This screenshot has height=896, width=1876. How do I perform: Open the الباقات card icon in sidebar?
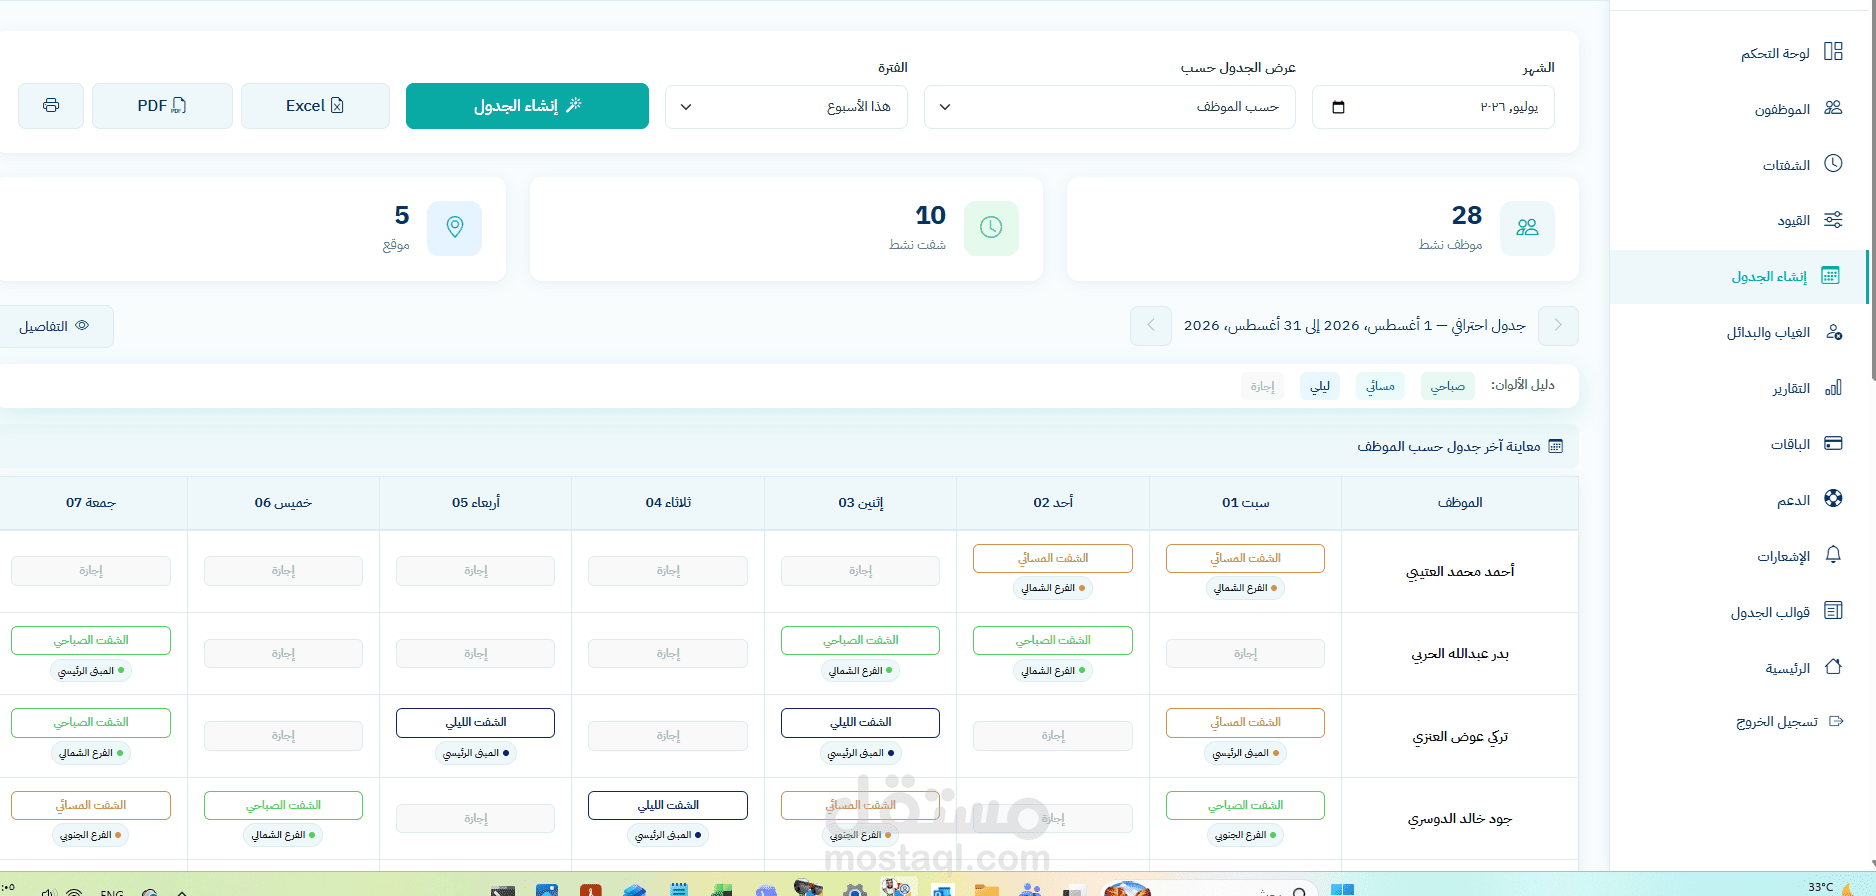click(1833, 443)
